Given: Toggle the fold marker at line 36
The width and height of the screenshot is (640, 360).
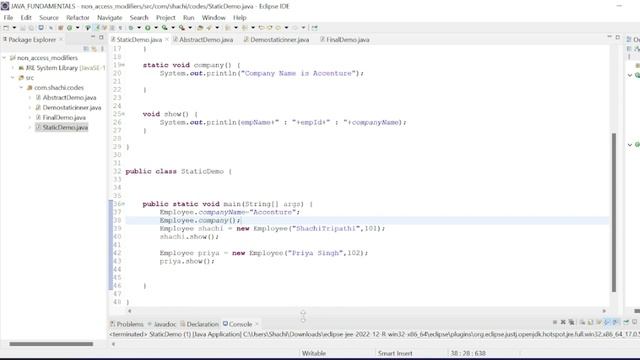Looking at the screenshot, I should [123, 204].
